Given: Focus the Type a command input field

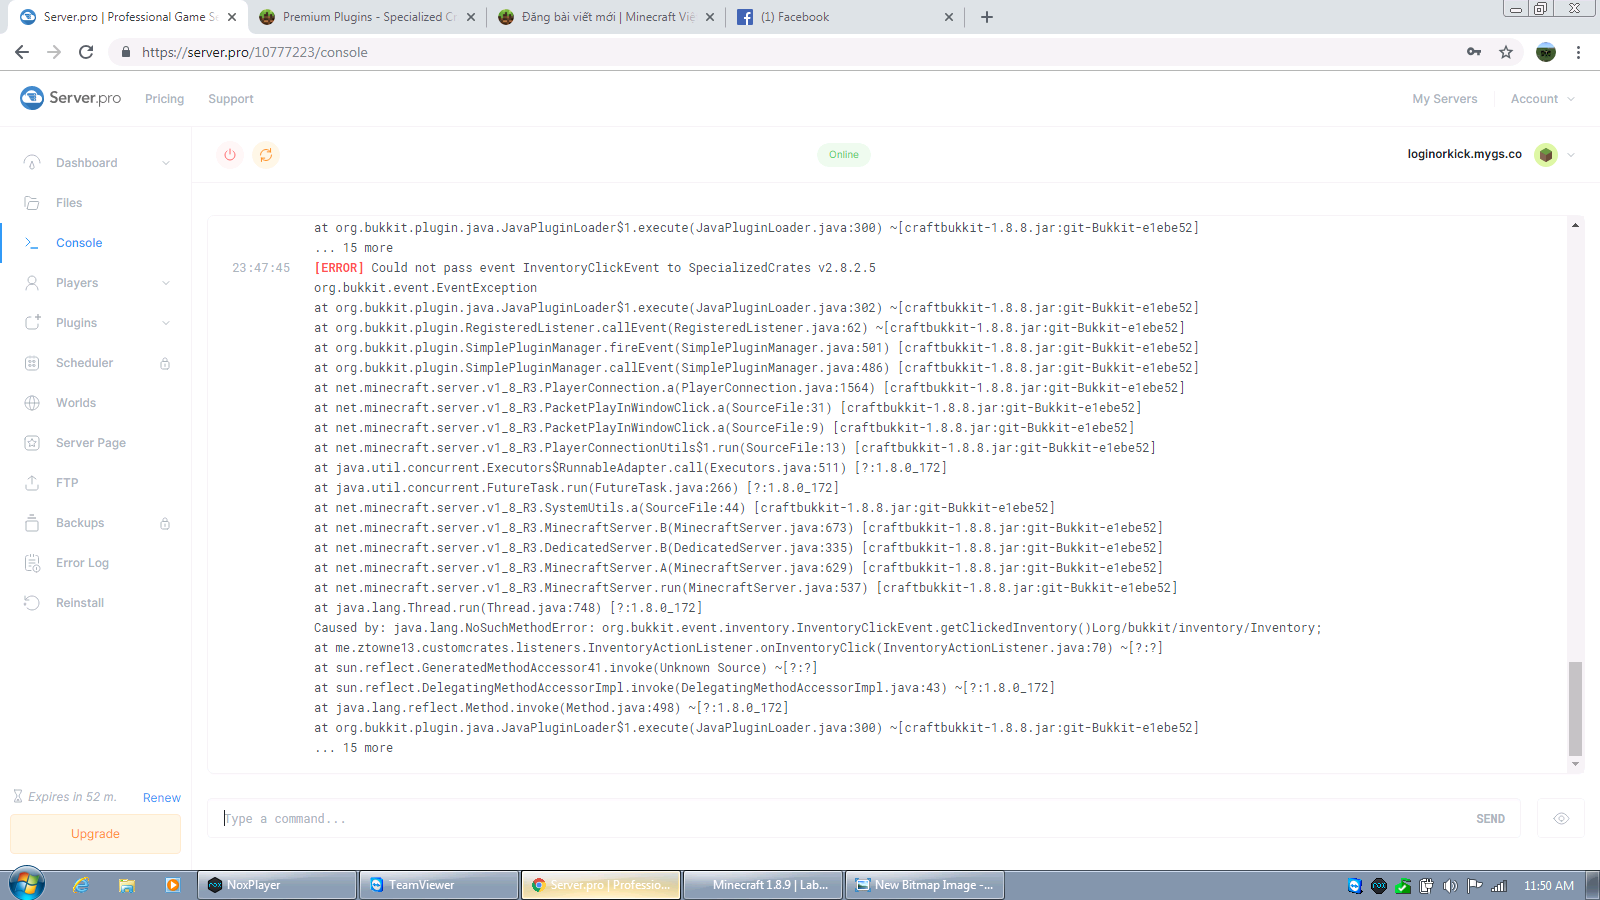Looking at the screenshot, I should pyautogui.click(x=840, y=819).
